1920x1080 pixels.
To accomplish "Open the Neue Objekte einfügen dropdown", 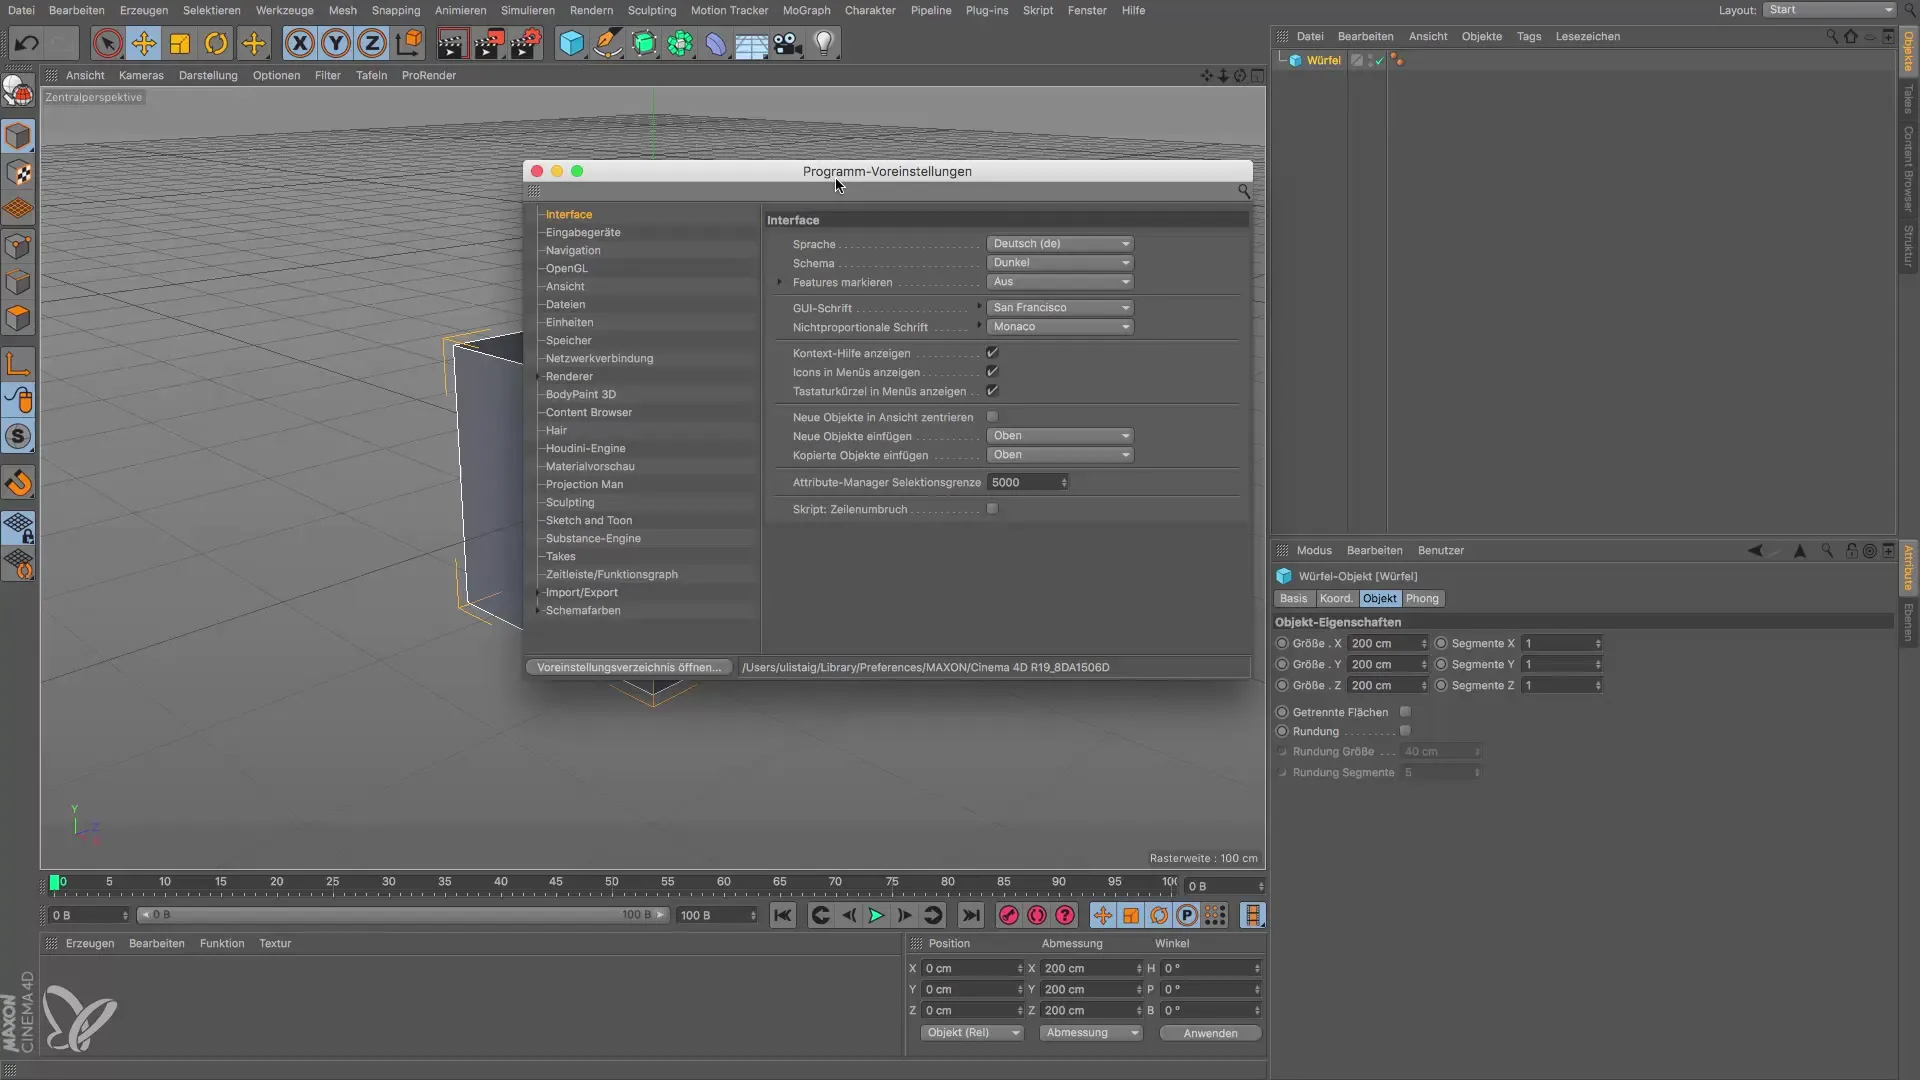I will click(x=1060, y=436).
